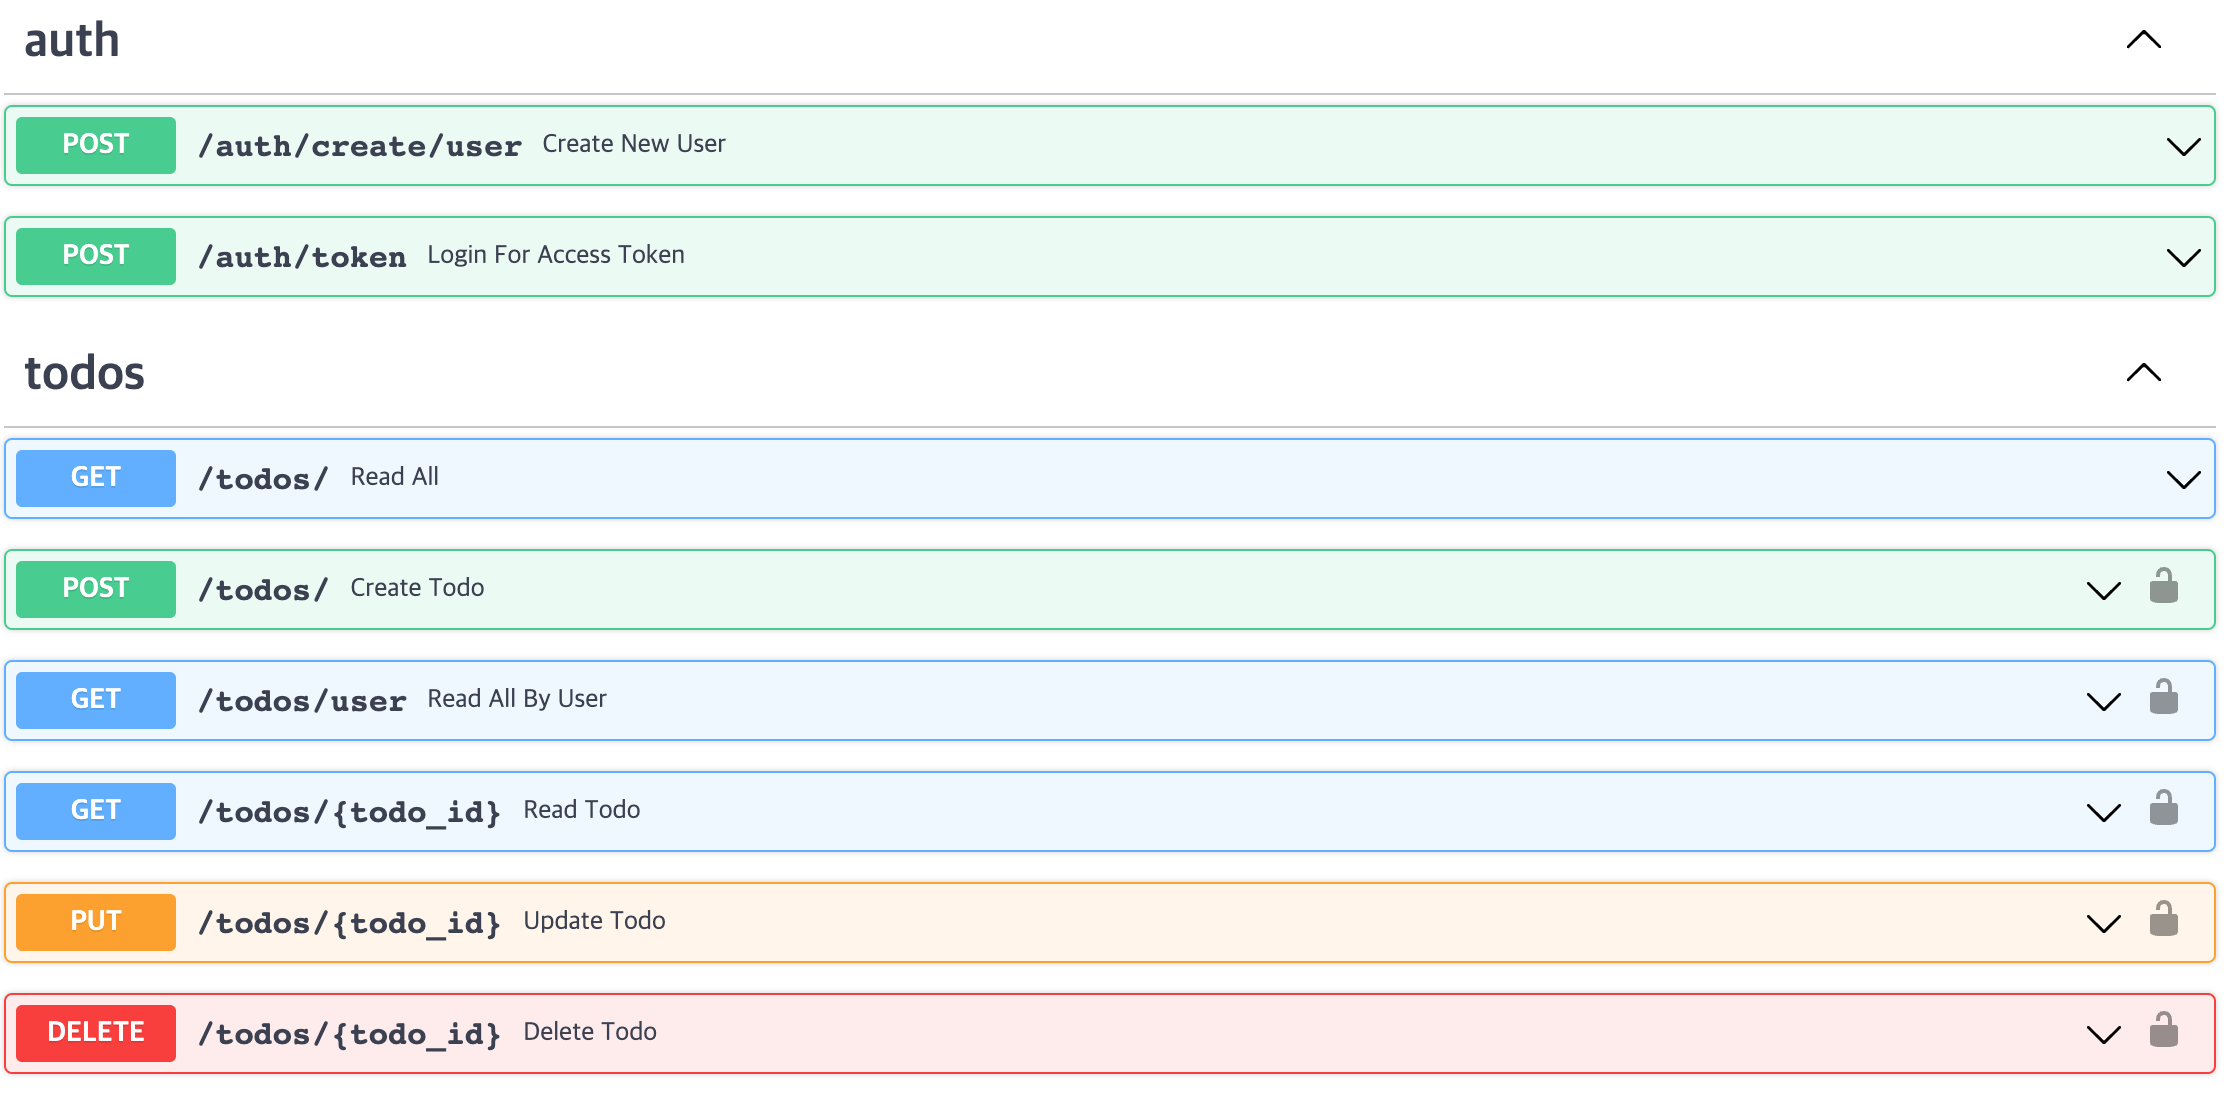Click lock icon on Read All By User
2226x1096 pixels.
(2163, 698)
